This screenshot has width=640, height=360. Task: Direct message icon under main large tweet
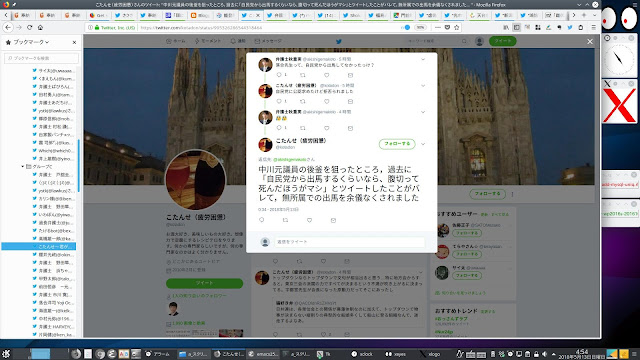333,220
